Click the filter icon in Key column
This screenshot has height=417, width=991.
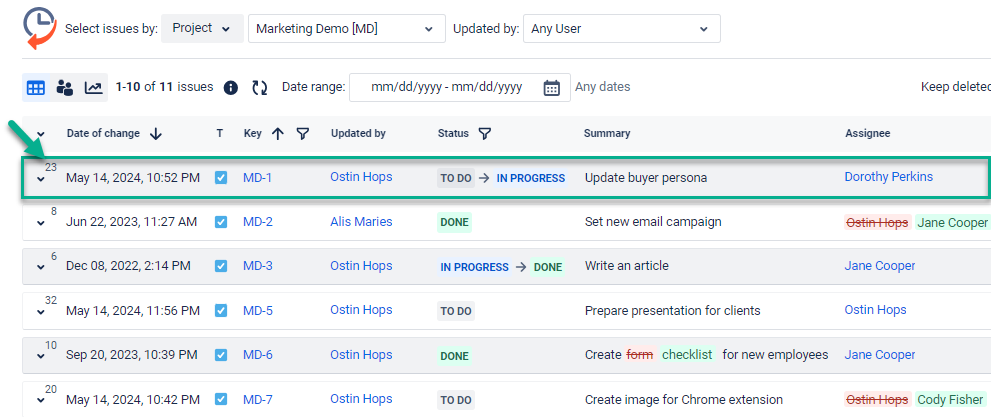click(303, 134)
